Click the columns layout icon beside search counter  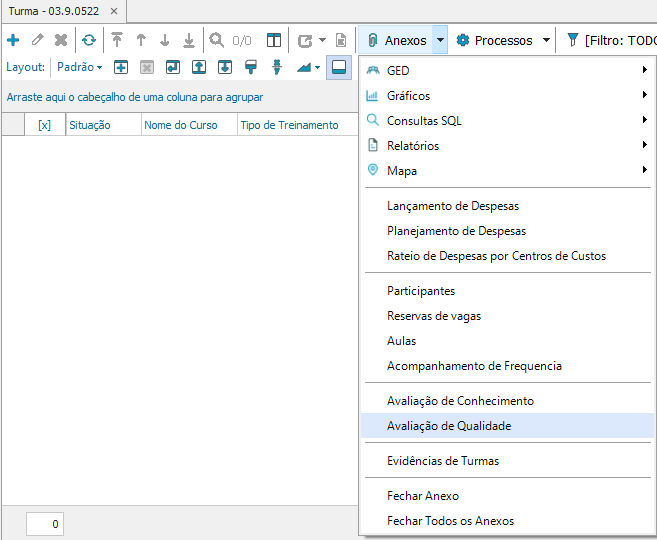[x=274, y=41]
